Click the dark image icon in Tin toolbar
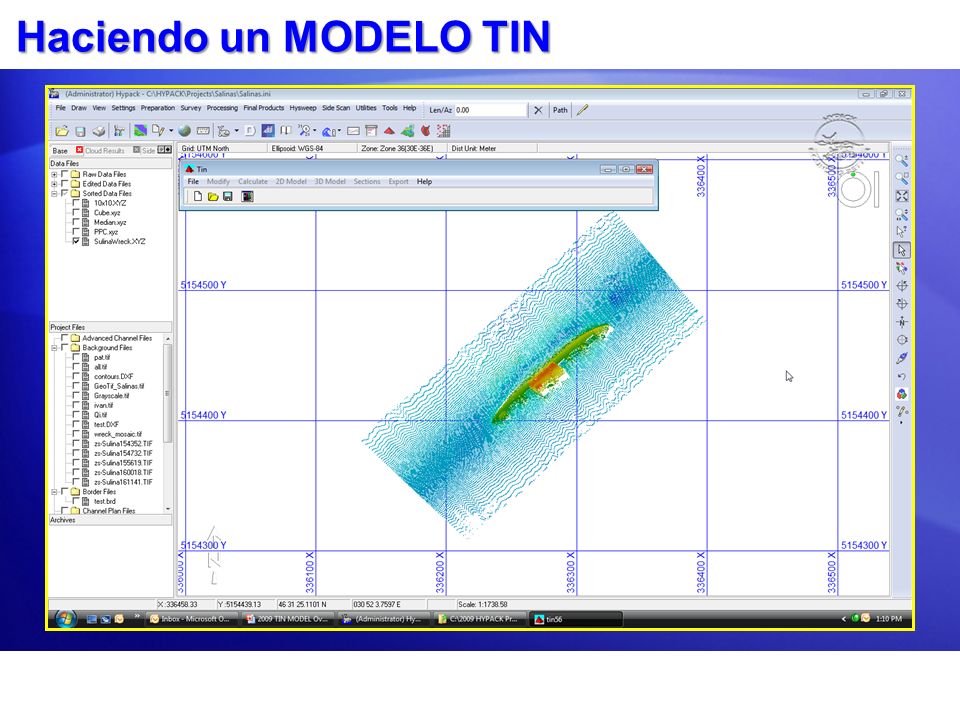 tap(247, 197)
